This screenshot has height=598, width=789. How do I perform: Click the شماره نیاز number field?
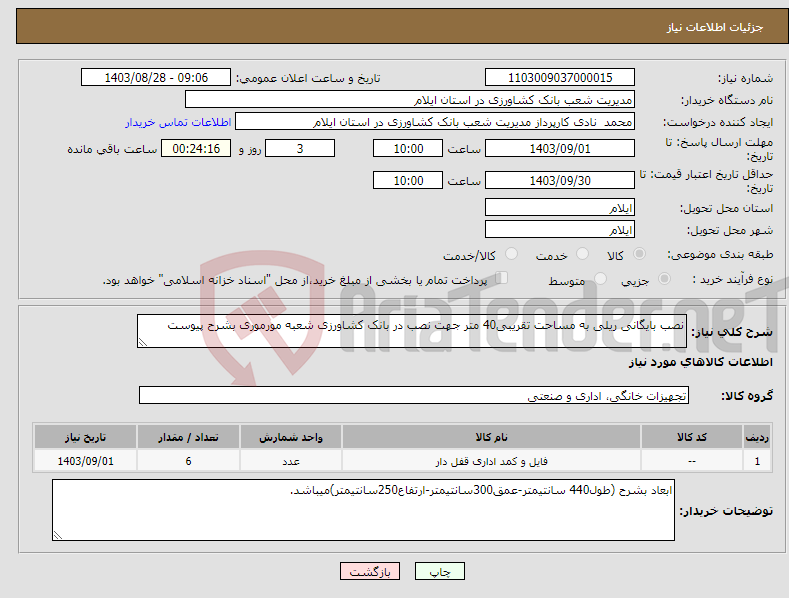[560, 78]
